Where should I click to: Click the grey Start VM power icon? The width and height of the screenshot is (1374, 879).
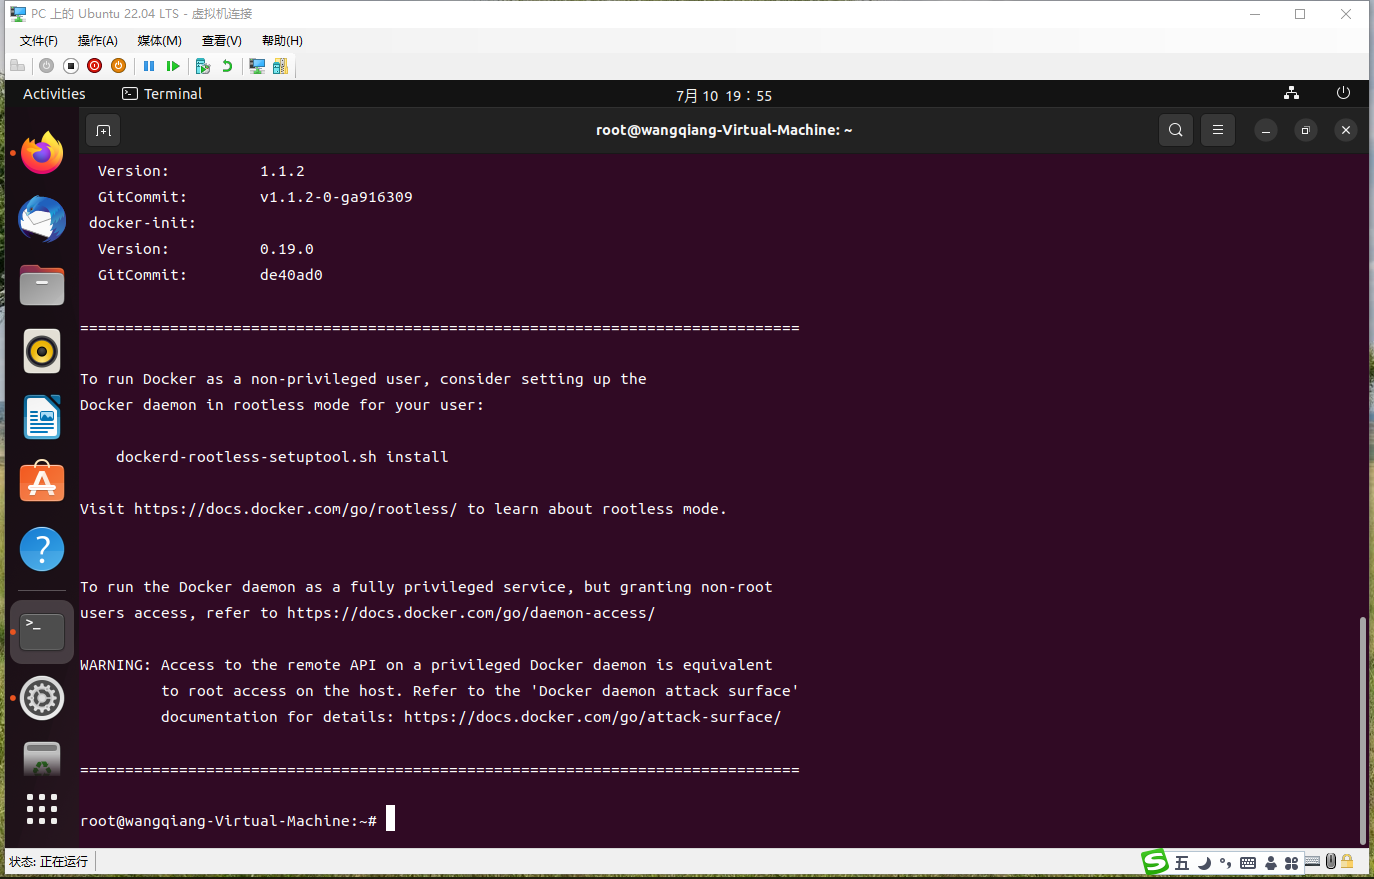(x=46, y=66)
